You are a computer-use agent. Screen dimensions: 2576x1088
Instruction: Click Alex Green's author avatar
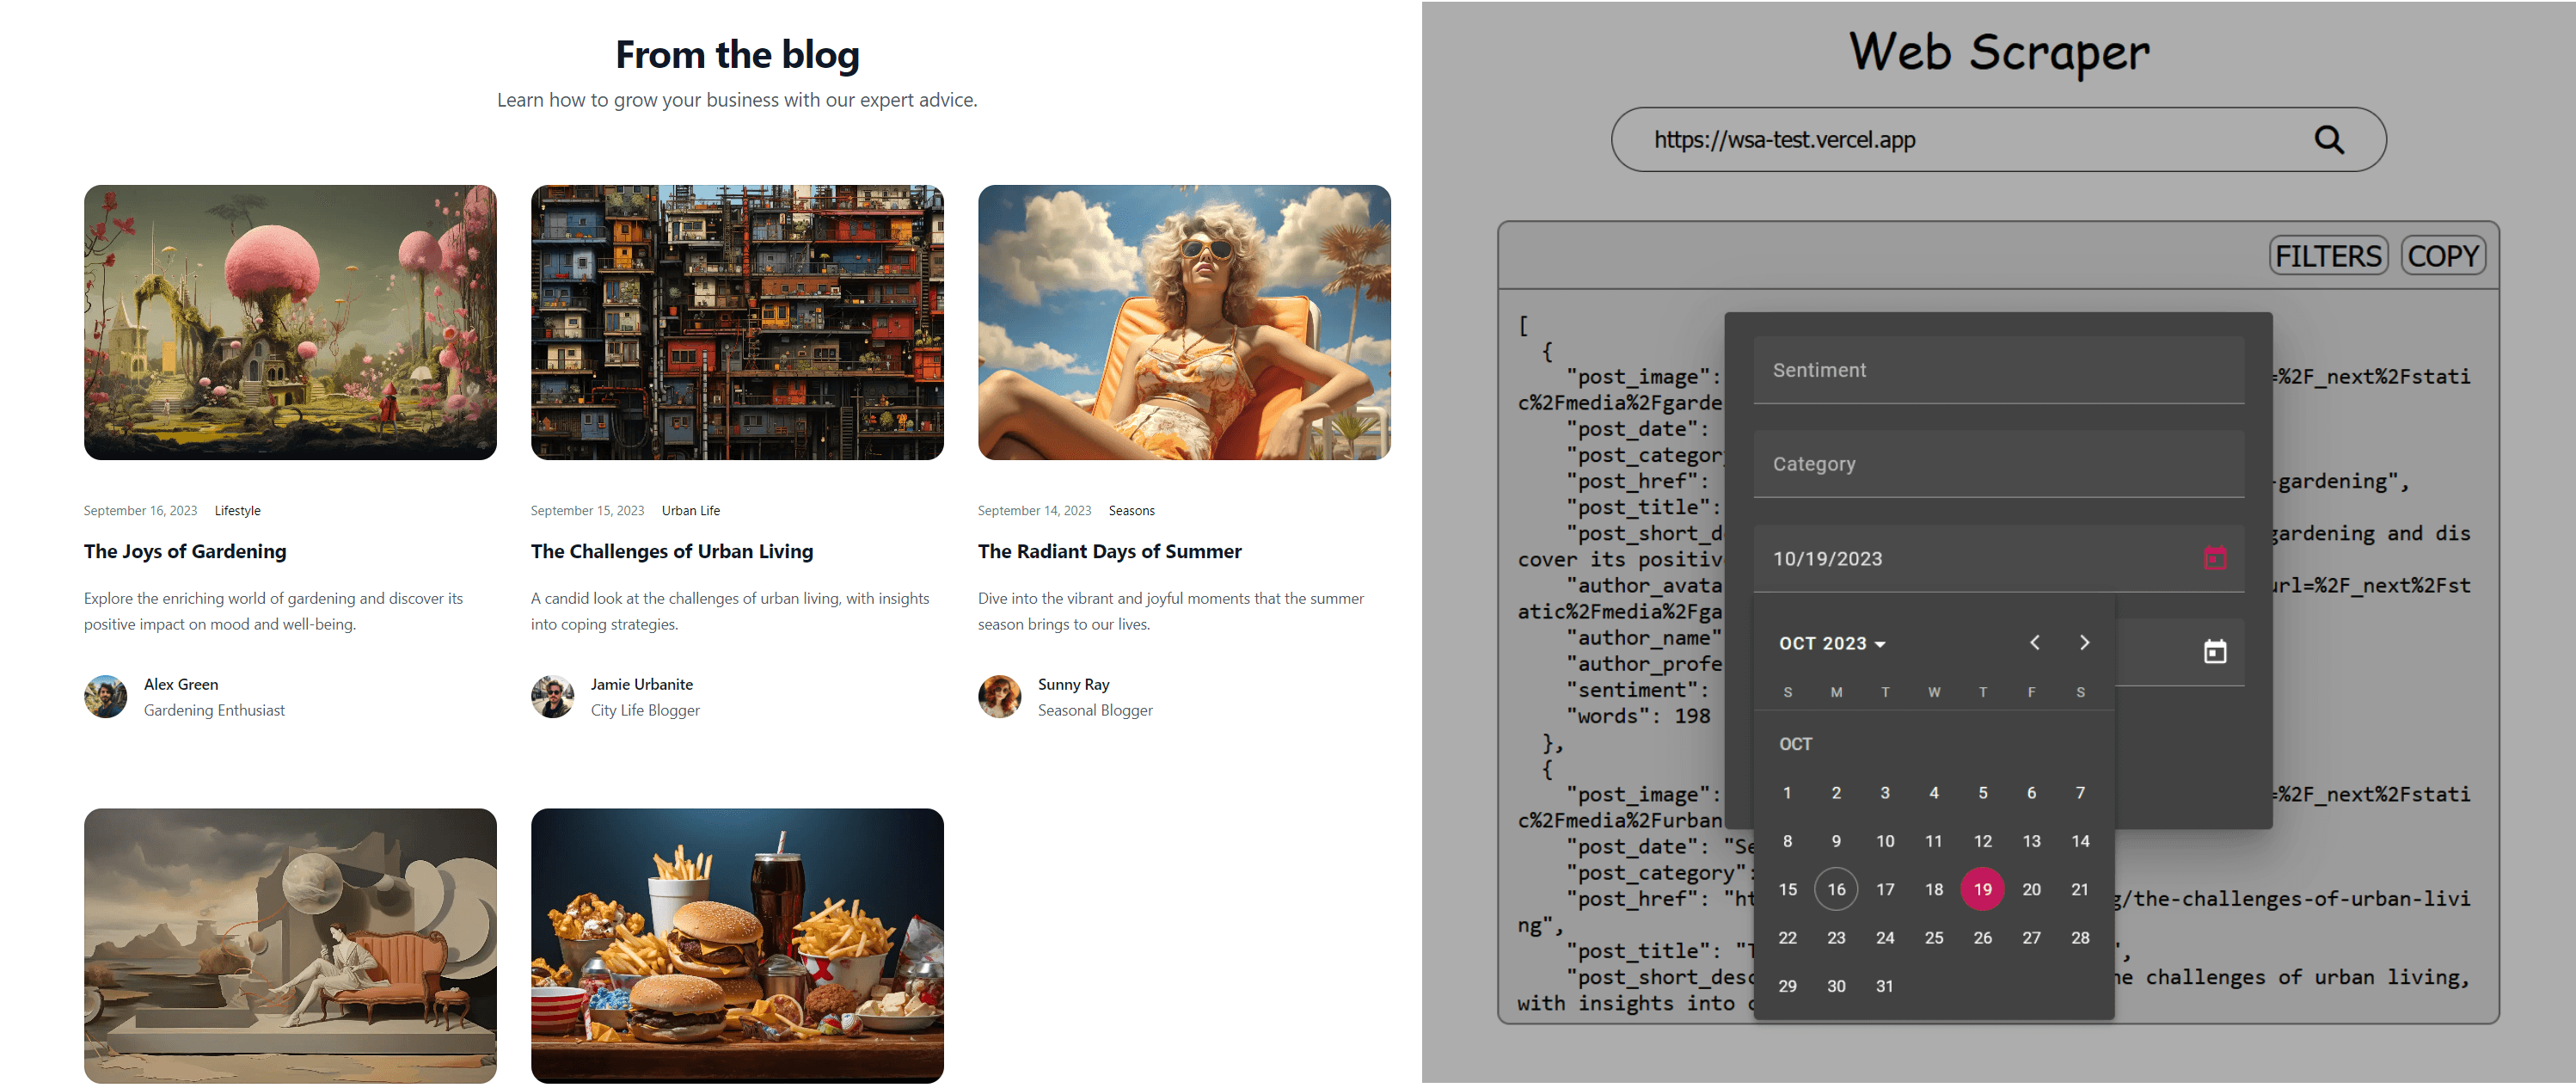(x=106, y=697)
